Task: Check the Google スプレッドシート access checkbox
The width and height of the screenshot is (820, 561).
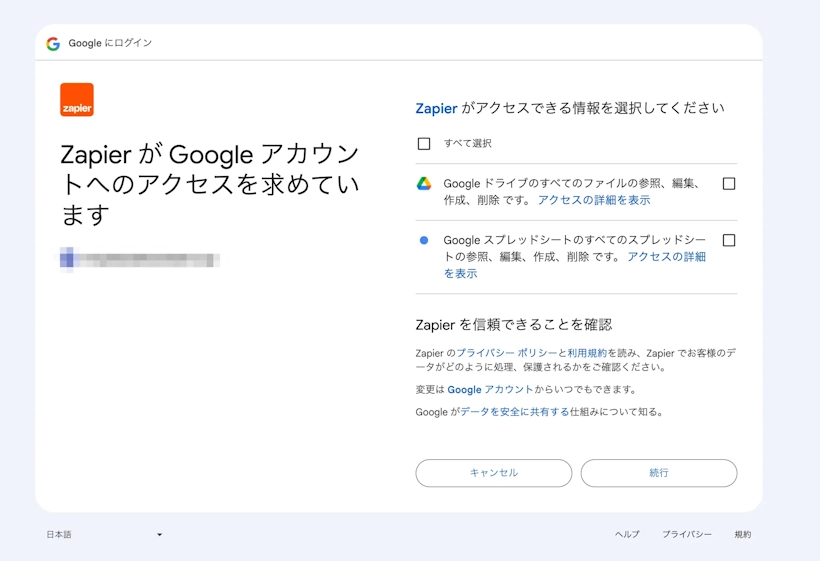Action: point(728,240)
